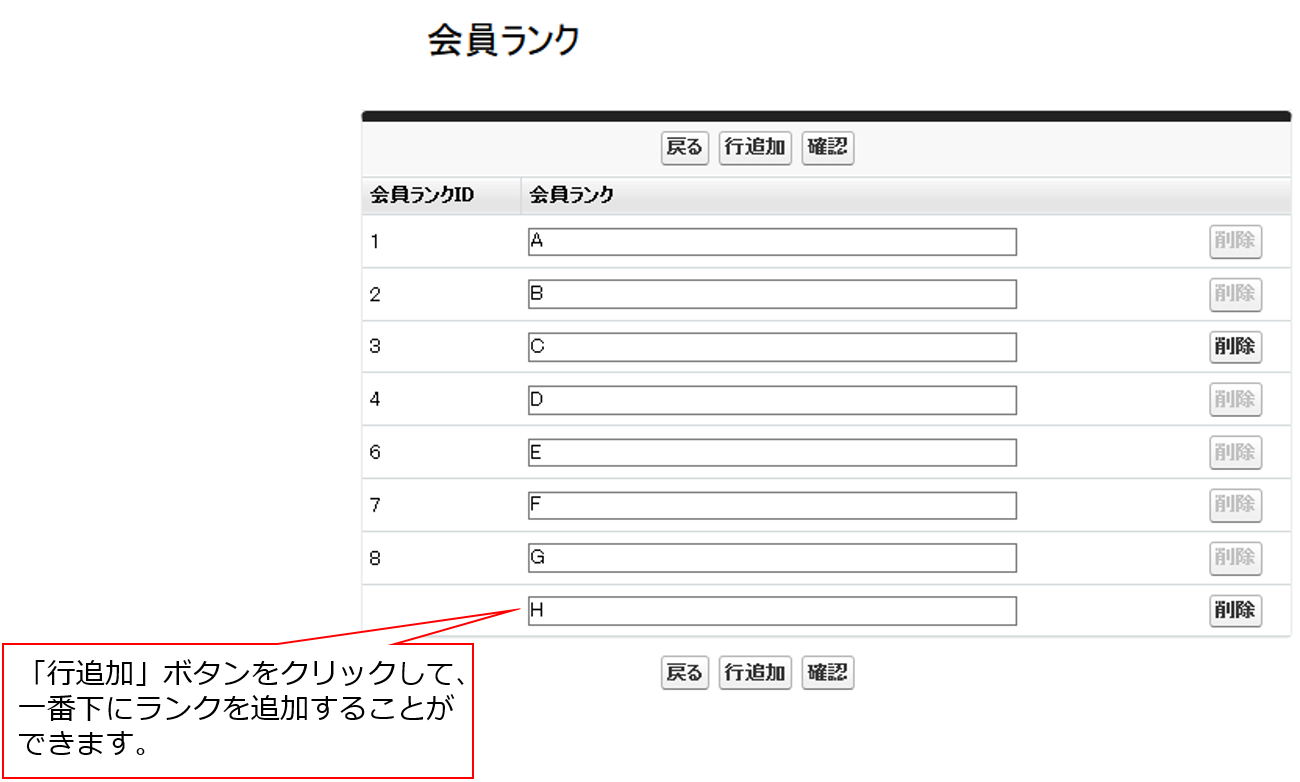Viewport: 1300px width, 782px height.
Task: Click the 削除 button for rank ID 4
Action: pos(1235,400)
